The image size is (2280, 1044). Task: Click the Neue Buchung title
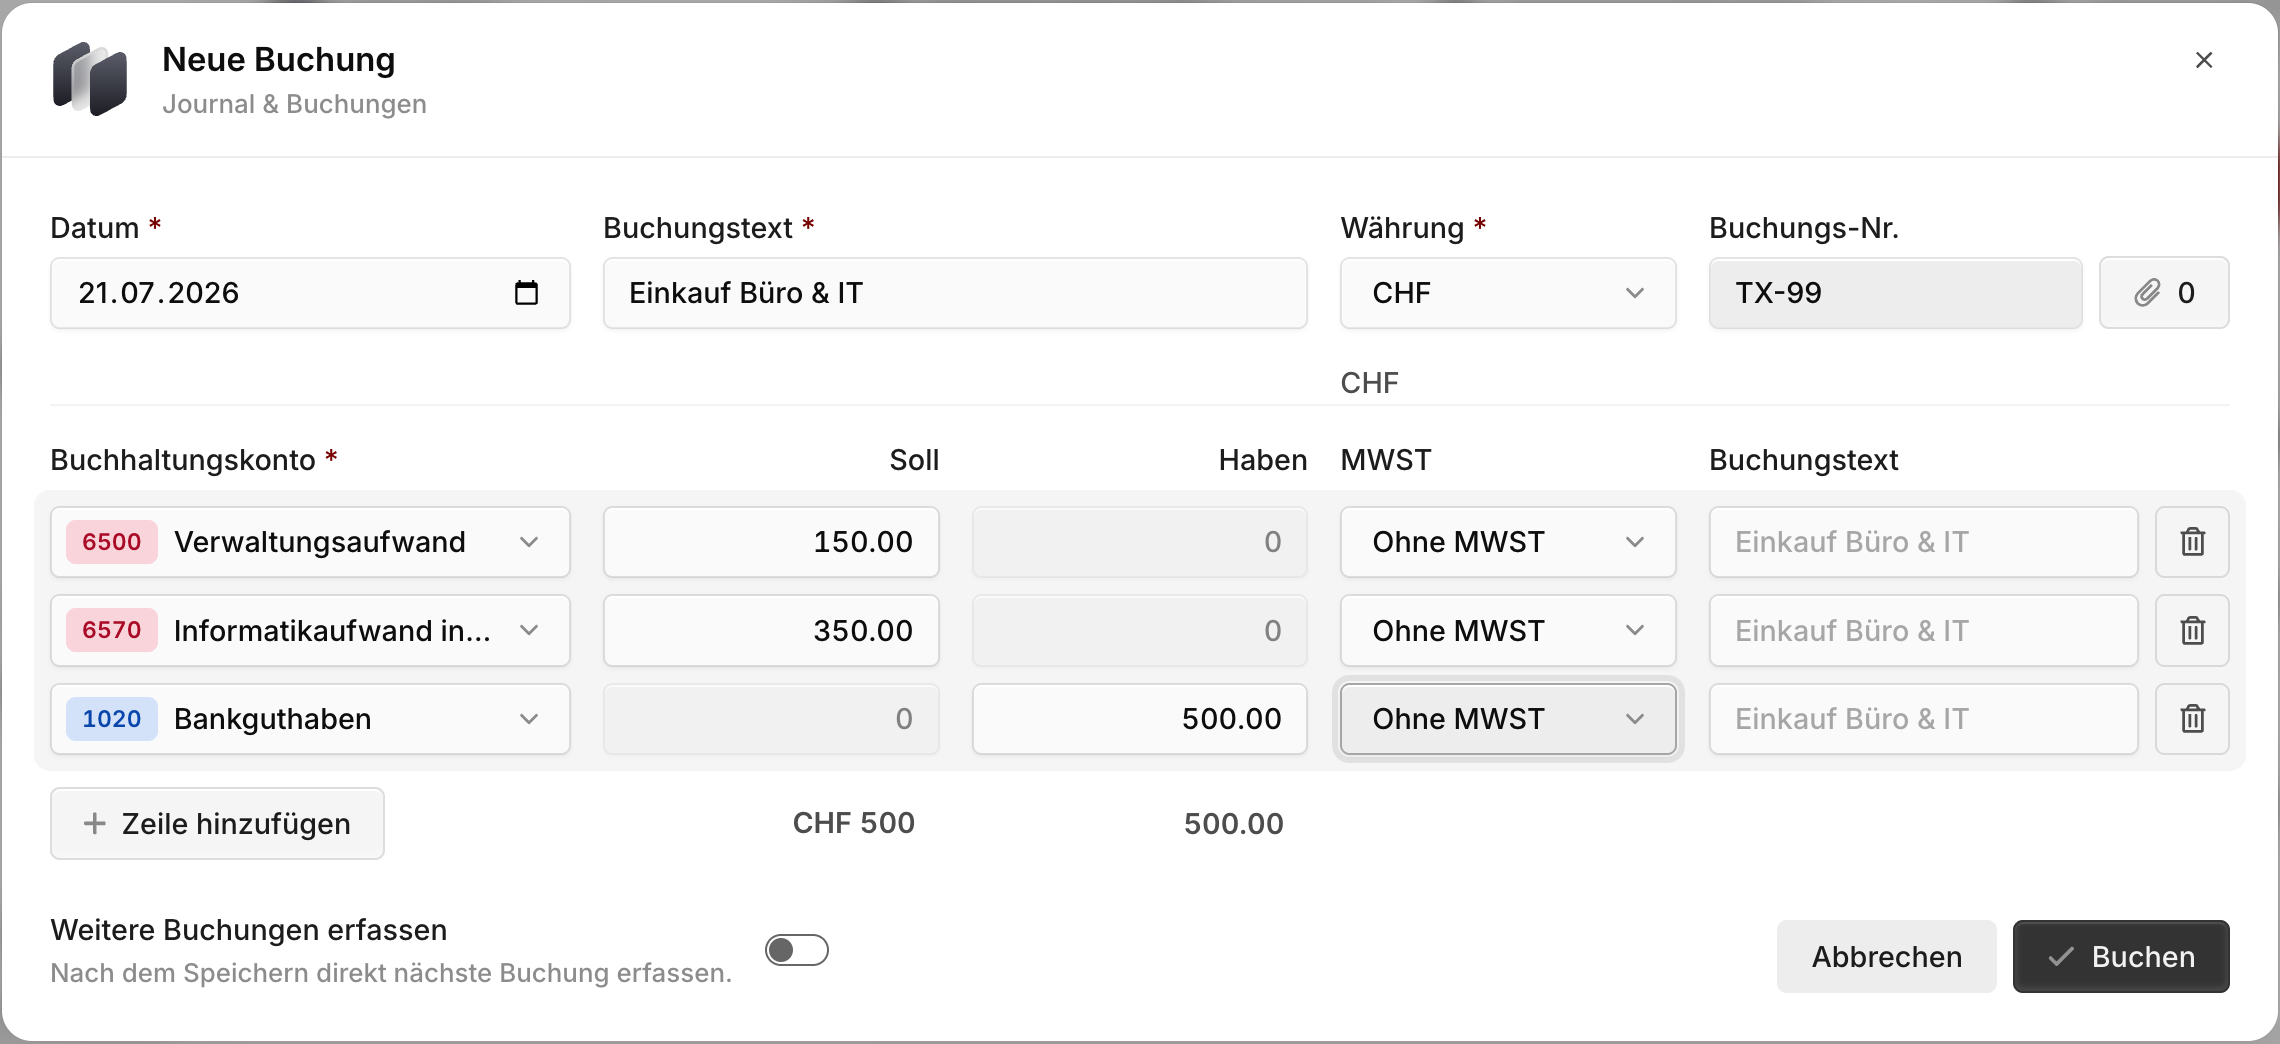(x=279, y=60)
